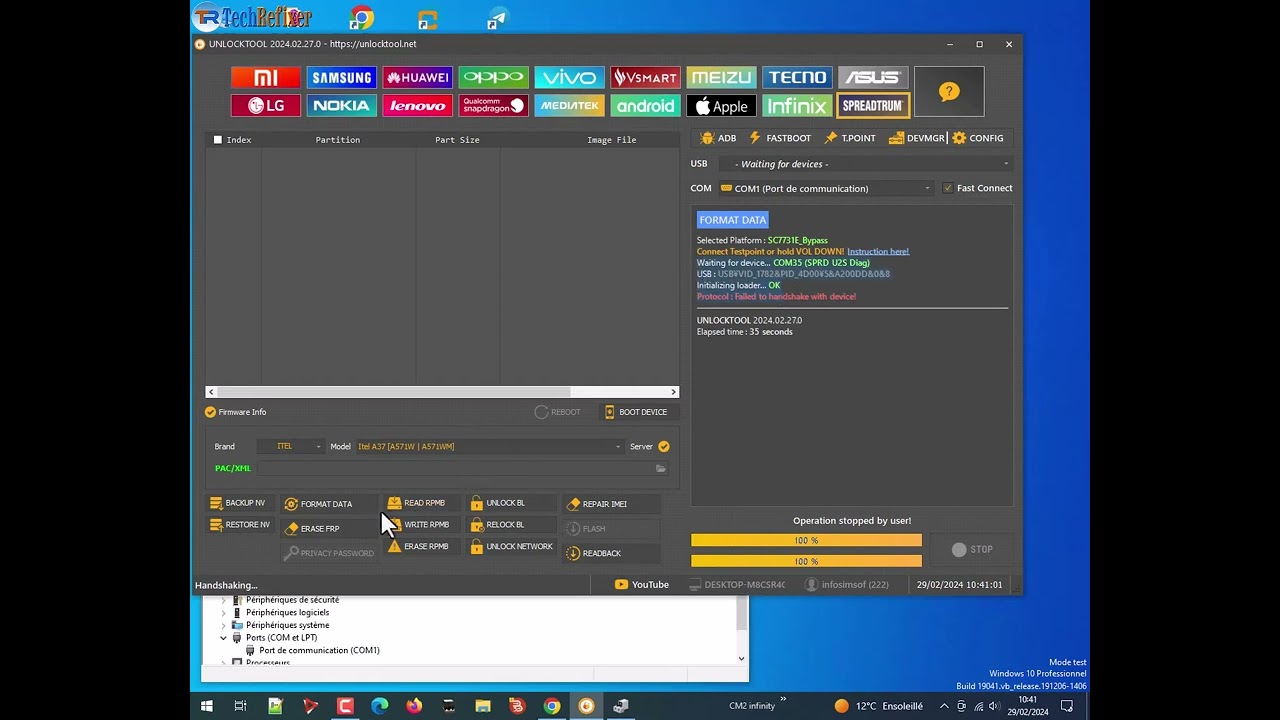Open the Model Itel A37 dropdown
Viewport: 1280px width, 720px height.
point(490,447)
